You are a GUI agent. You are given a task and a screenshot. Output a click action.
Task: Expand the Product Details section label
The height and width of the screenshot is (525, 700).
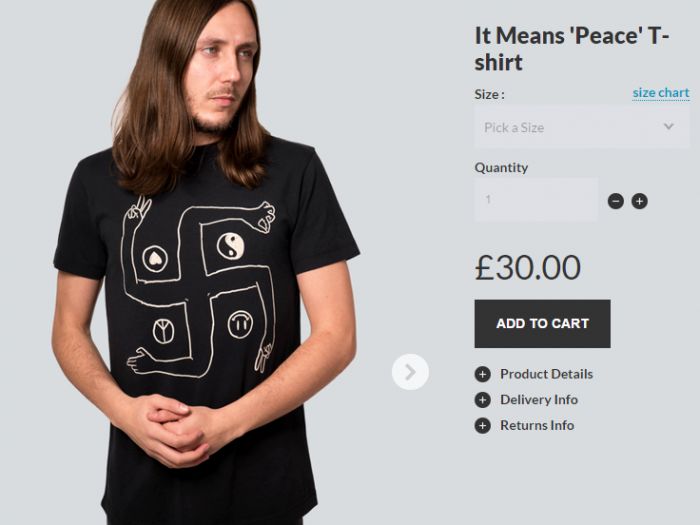pyautogui.click(x=546, y=374)
